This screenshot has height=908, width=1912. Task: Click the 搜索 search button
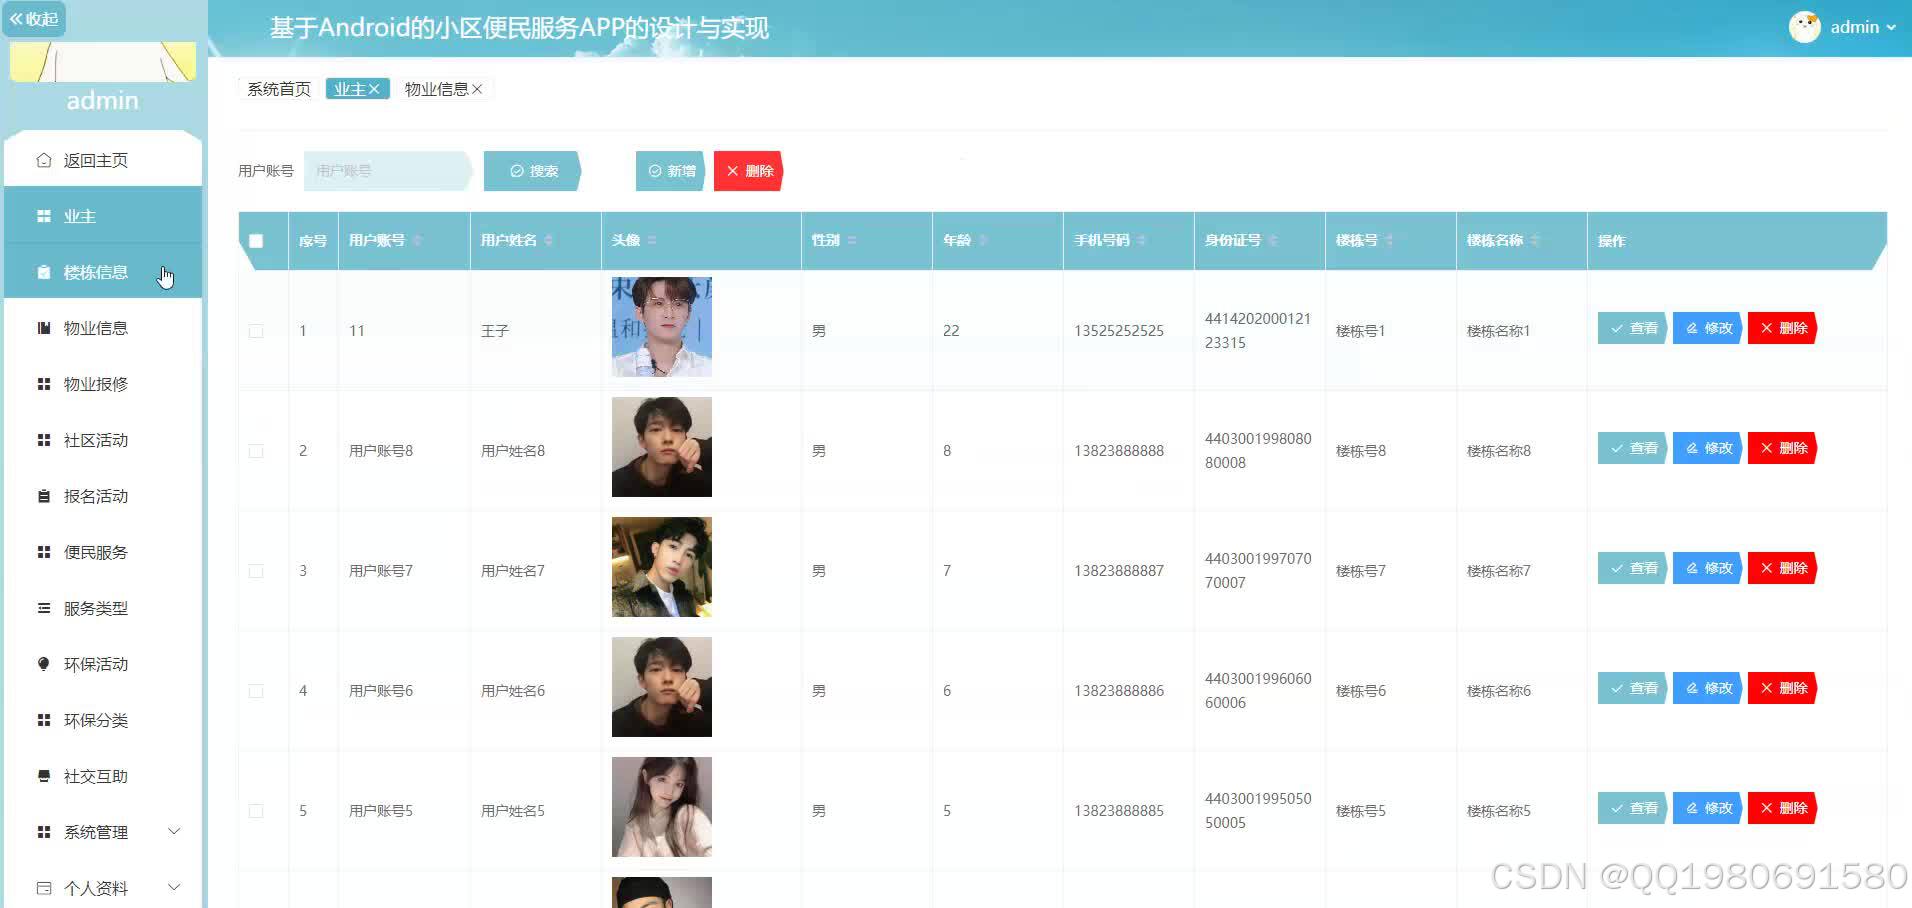click(x=533, y=171)
